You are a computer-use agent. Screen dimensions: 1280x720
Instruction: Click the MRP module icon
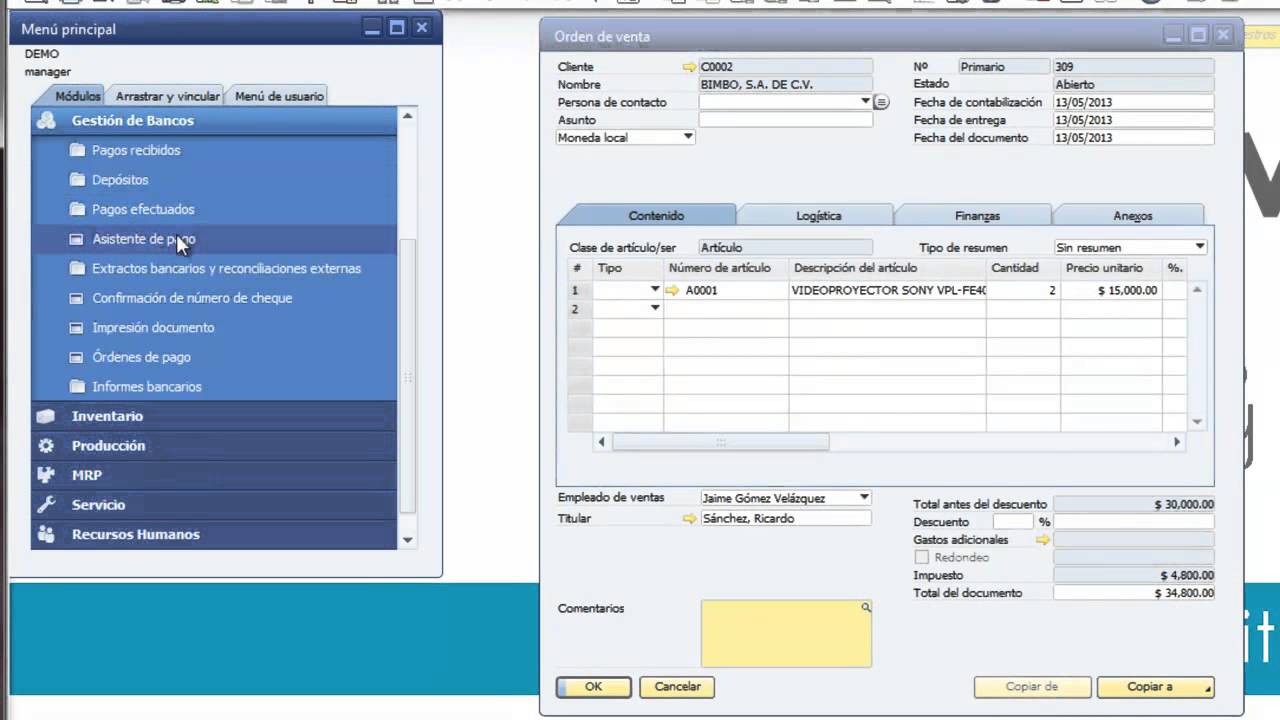point(46,475)
